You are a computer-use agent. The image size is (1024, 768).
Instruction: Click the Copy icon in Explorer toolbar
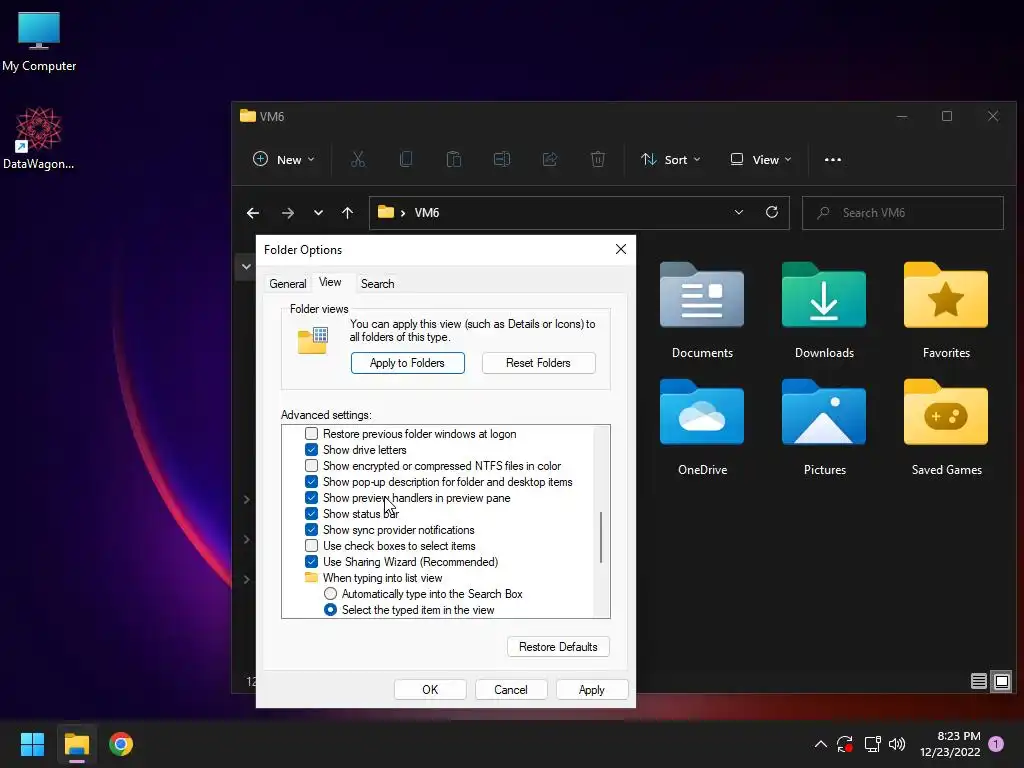[x=406, y=159]
